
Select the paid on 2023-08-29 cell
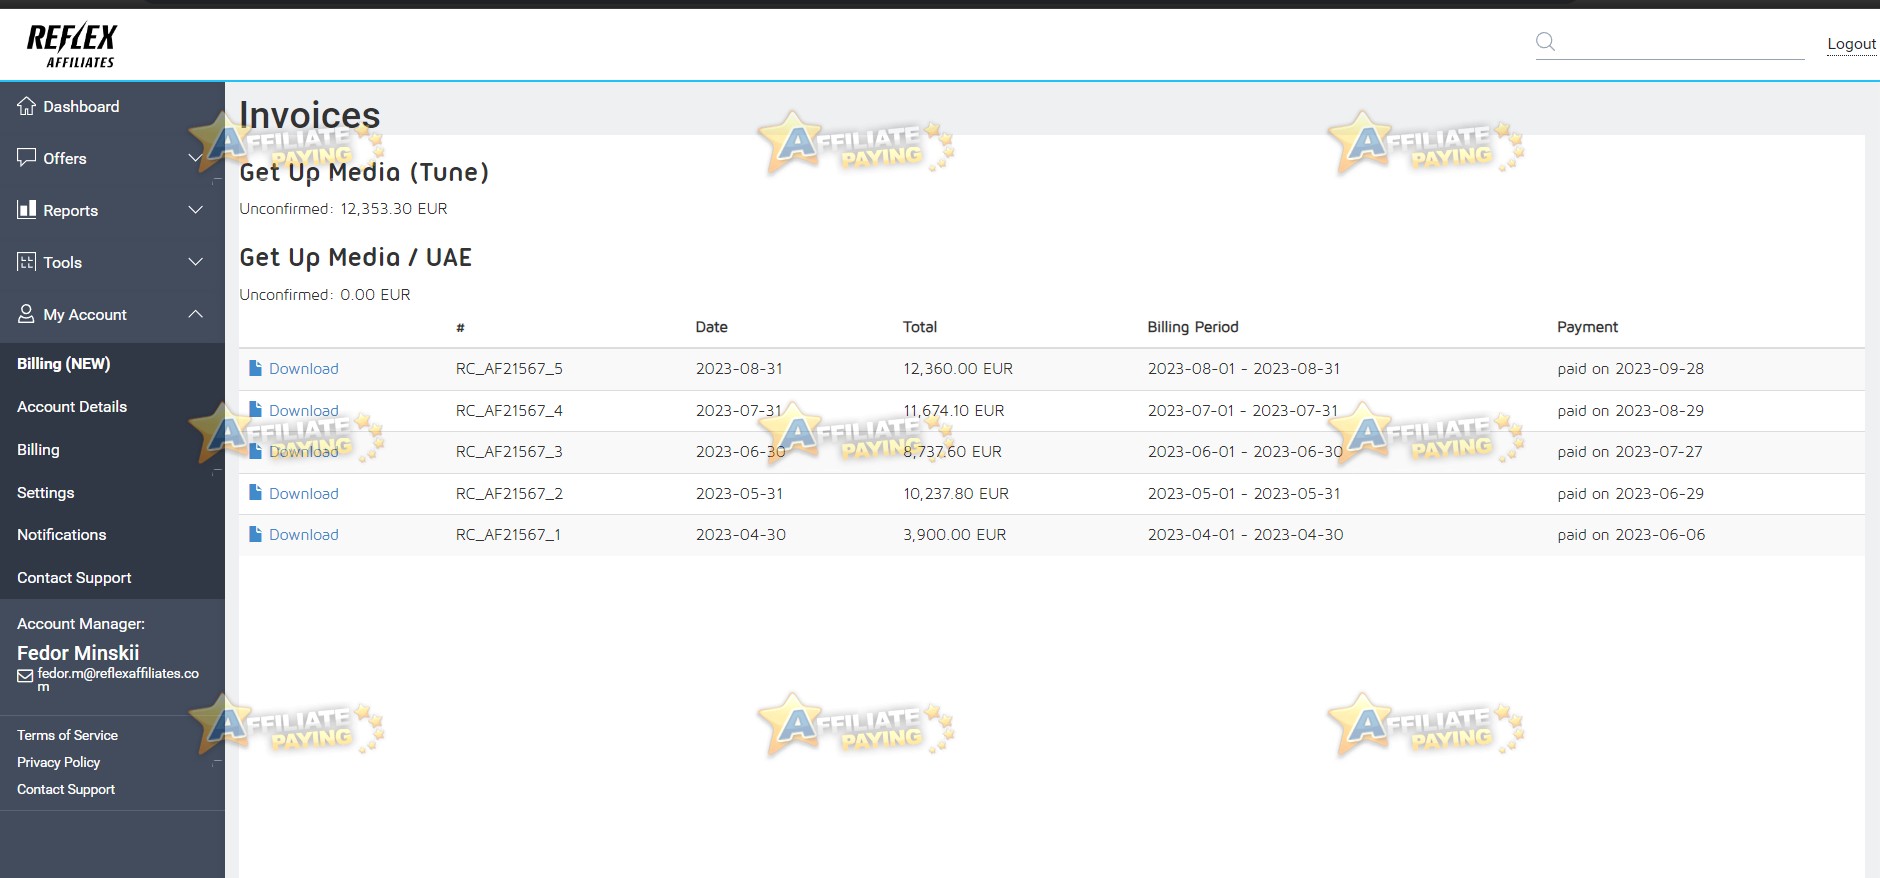(x=1630, y=410)
